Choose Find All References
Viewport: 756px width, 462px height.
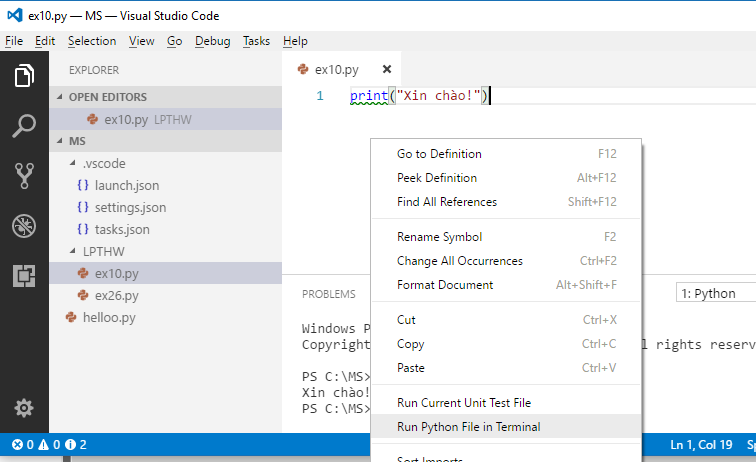[x=506, y=202]
